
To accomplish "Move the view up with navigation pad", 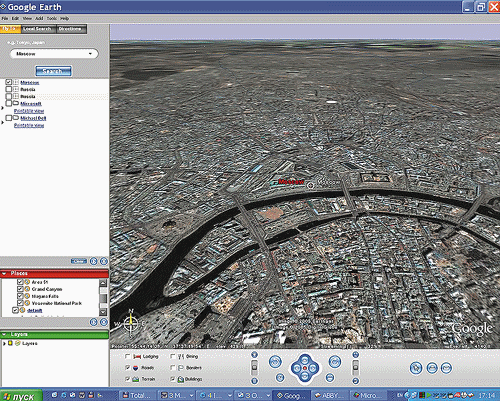I will tap(305, 360).
